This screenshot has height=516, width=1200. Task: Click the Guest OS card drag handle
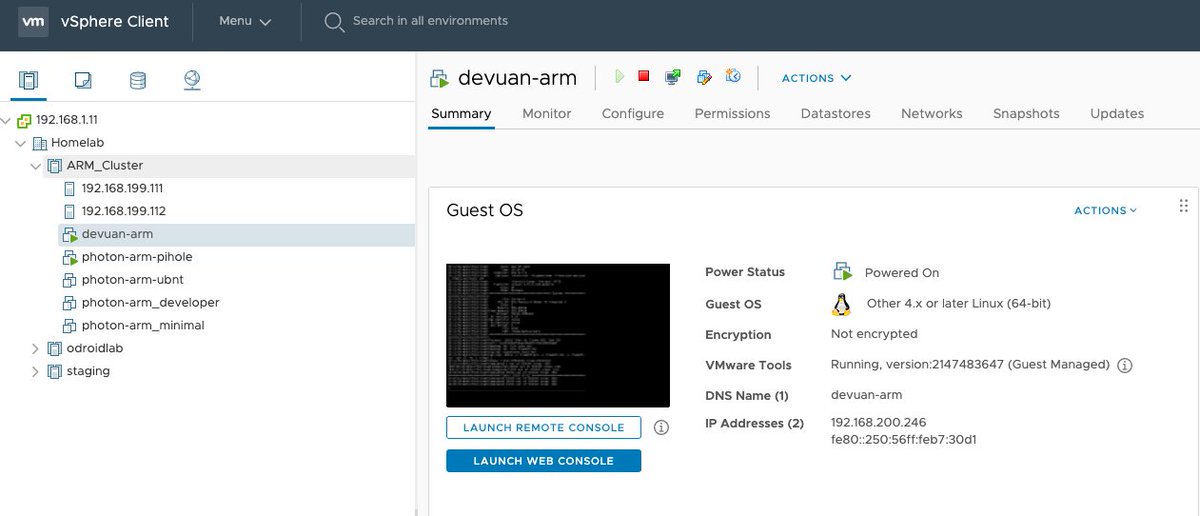(x=1184, y=206)
